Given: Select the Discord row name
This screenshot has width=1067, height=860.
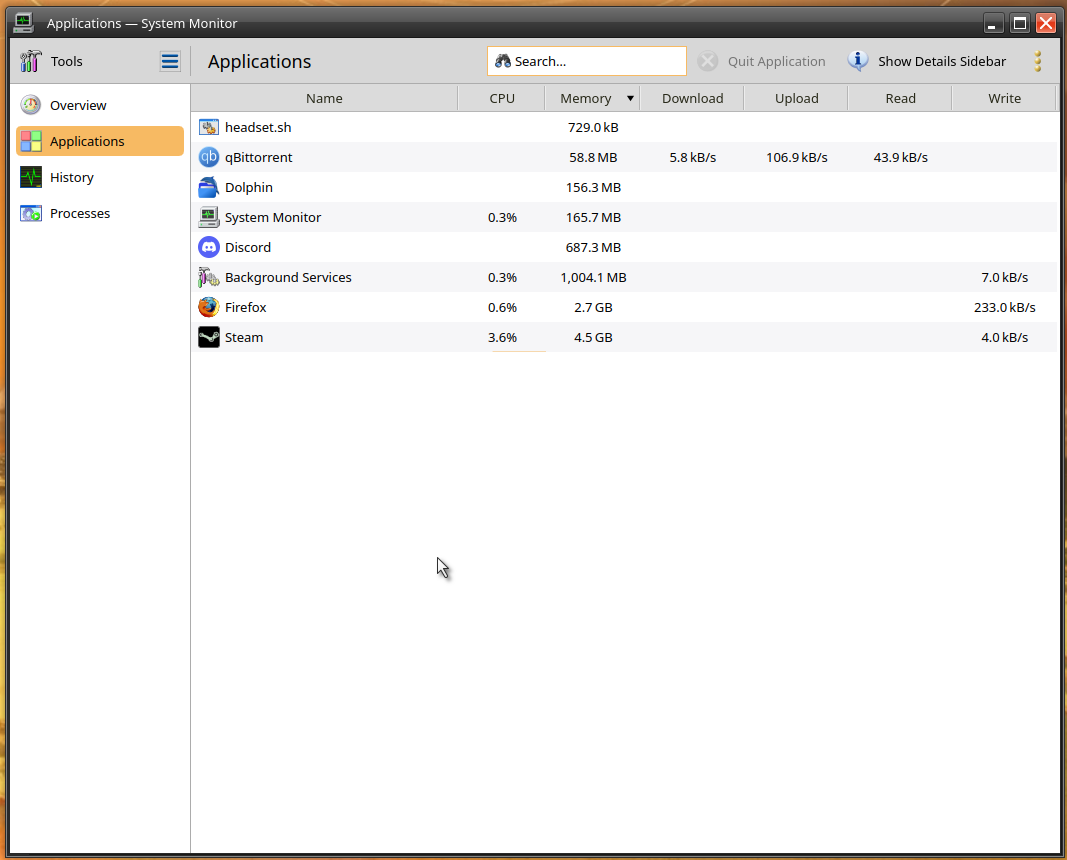Looking at the screenshot, I should coord(248,247).
